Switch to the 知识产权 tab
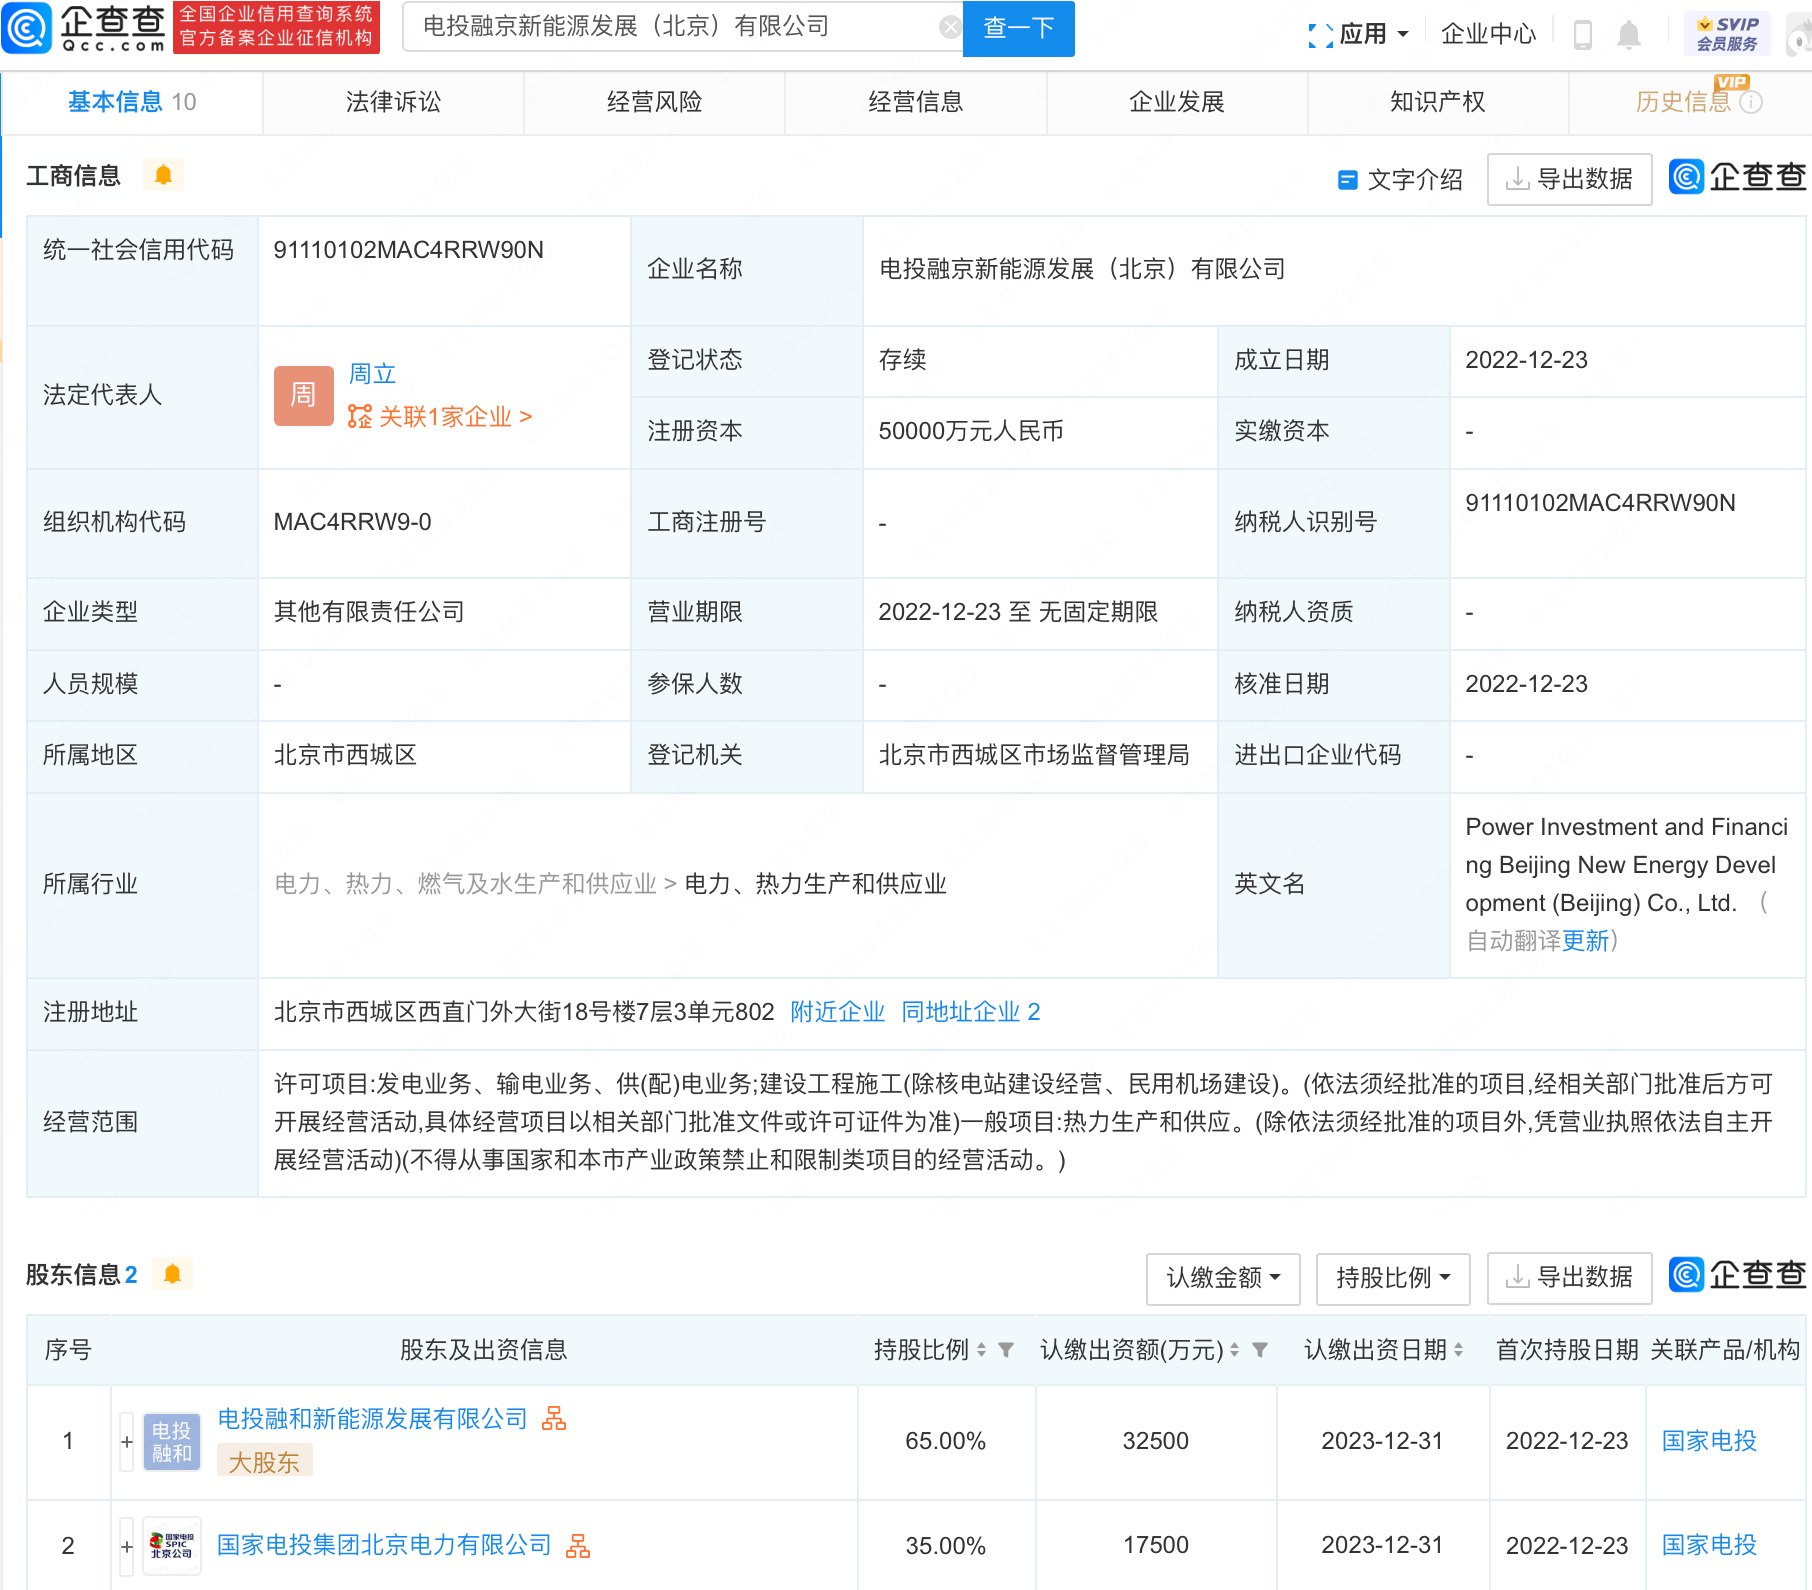The width and height of the screenshot is (1812, 1590). tap(1437, 102)
